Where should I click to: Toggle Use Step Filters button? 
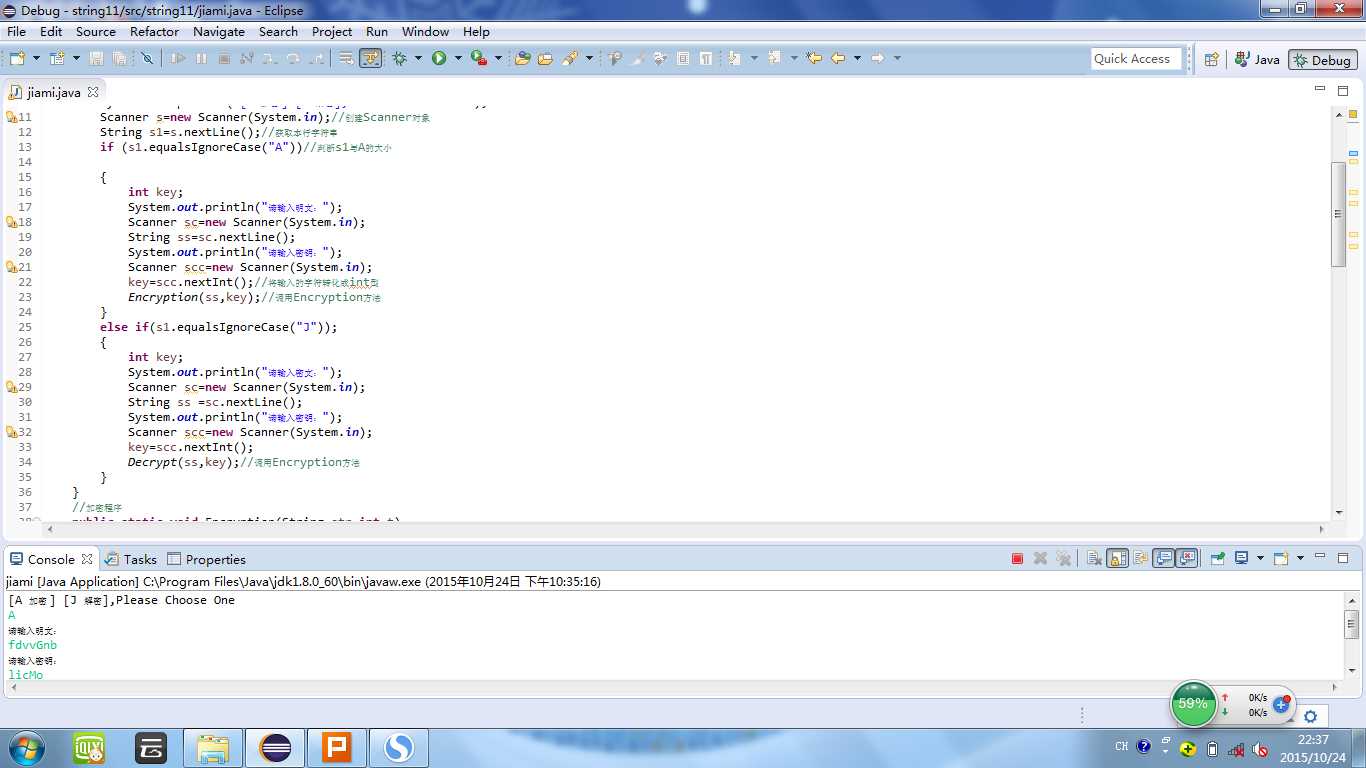[x=371, y=58]
